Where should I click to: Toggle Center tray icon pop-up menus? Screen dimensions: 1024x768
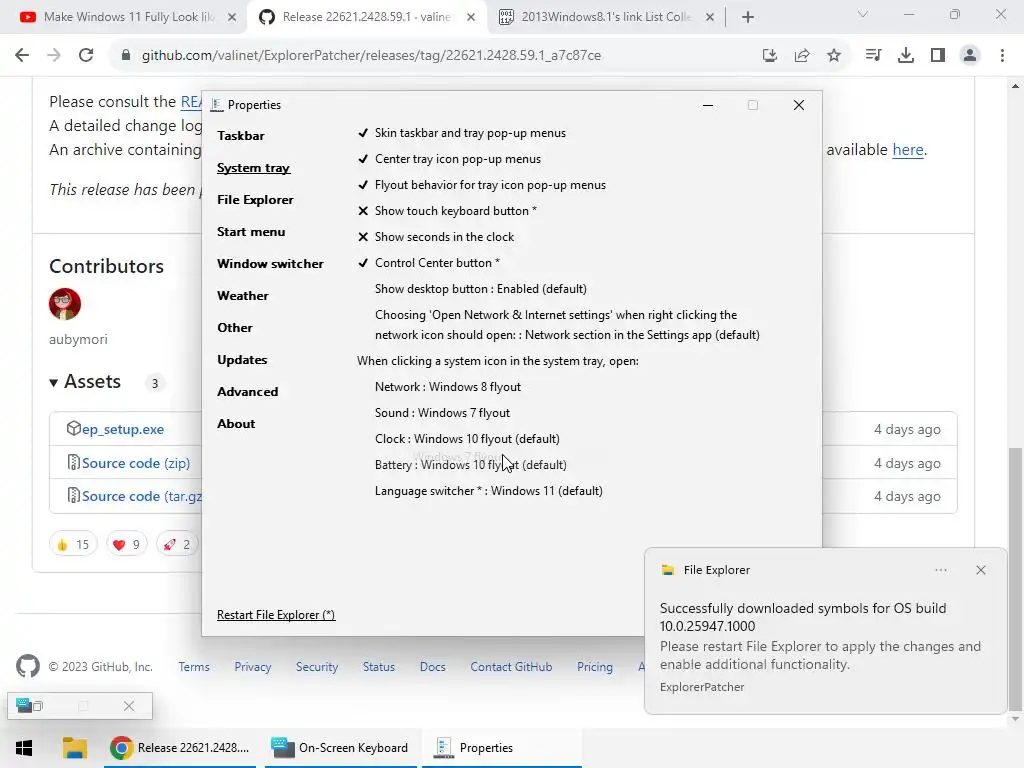pos(449,159)
